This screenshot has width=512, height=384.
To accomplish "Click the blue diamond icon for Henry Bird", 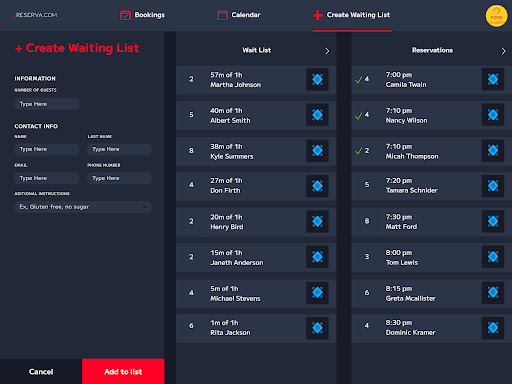I will click(x=317, y=221).
